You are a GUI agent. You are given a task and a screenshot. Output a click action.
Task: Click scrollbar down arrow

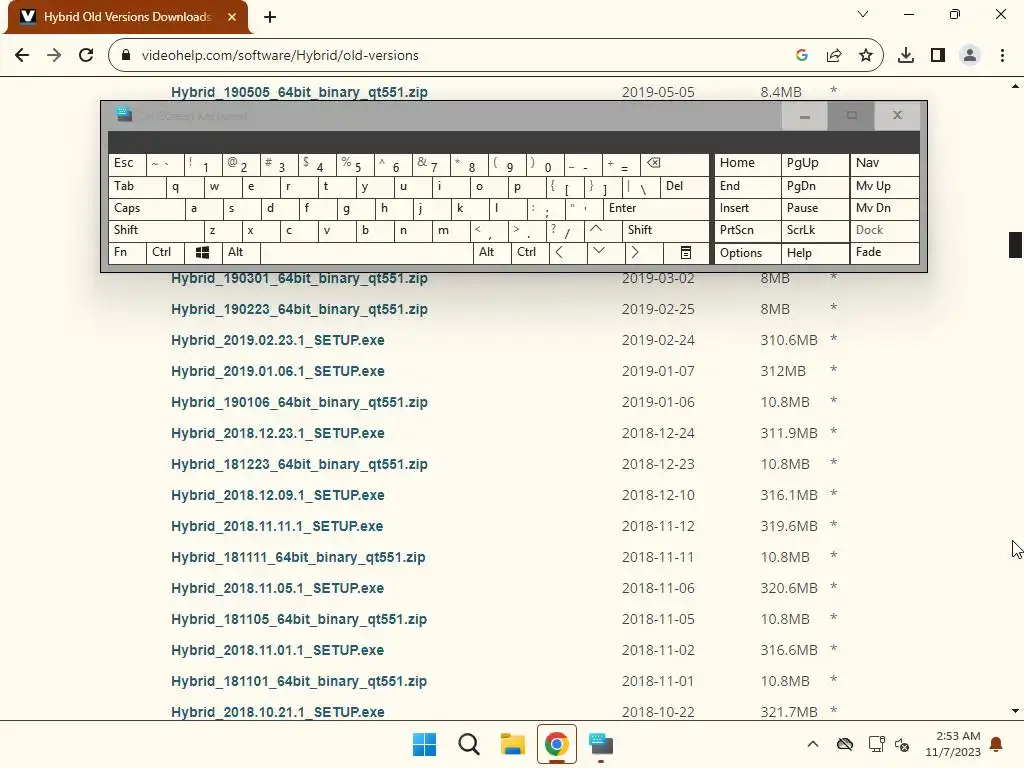click(x=1015, y=711)
